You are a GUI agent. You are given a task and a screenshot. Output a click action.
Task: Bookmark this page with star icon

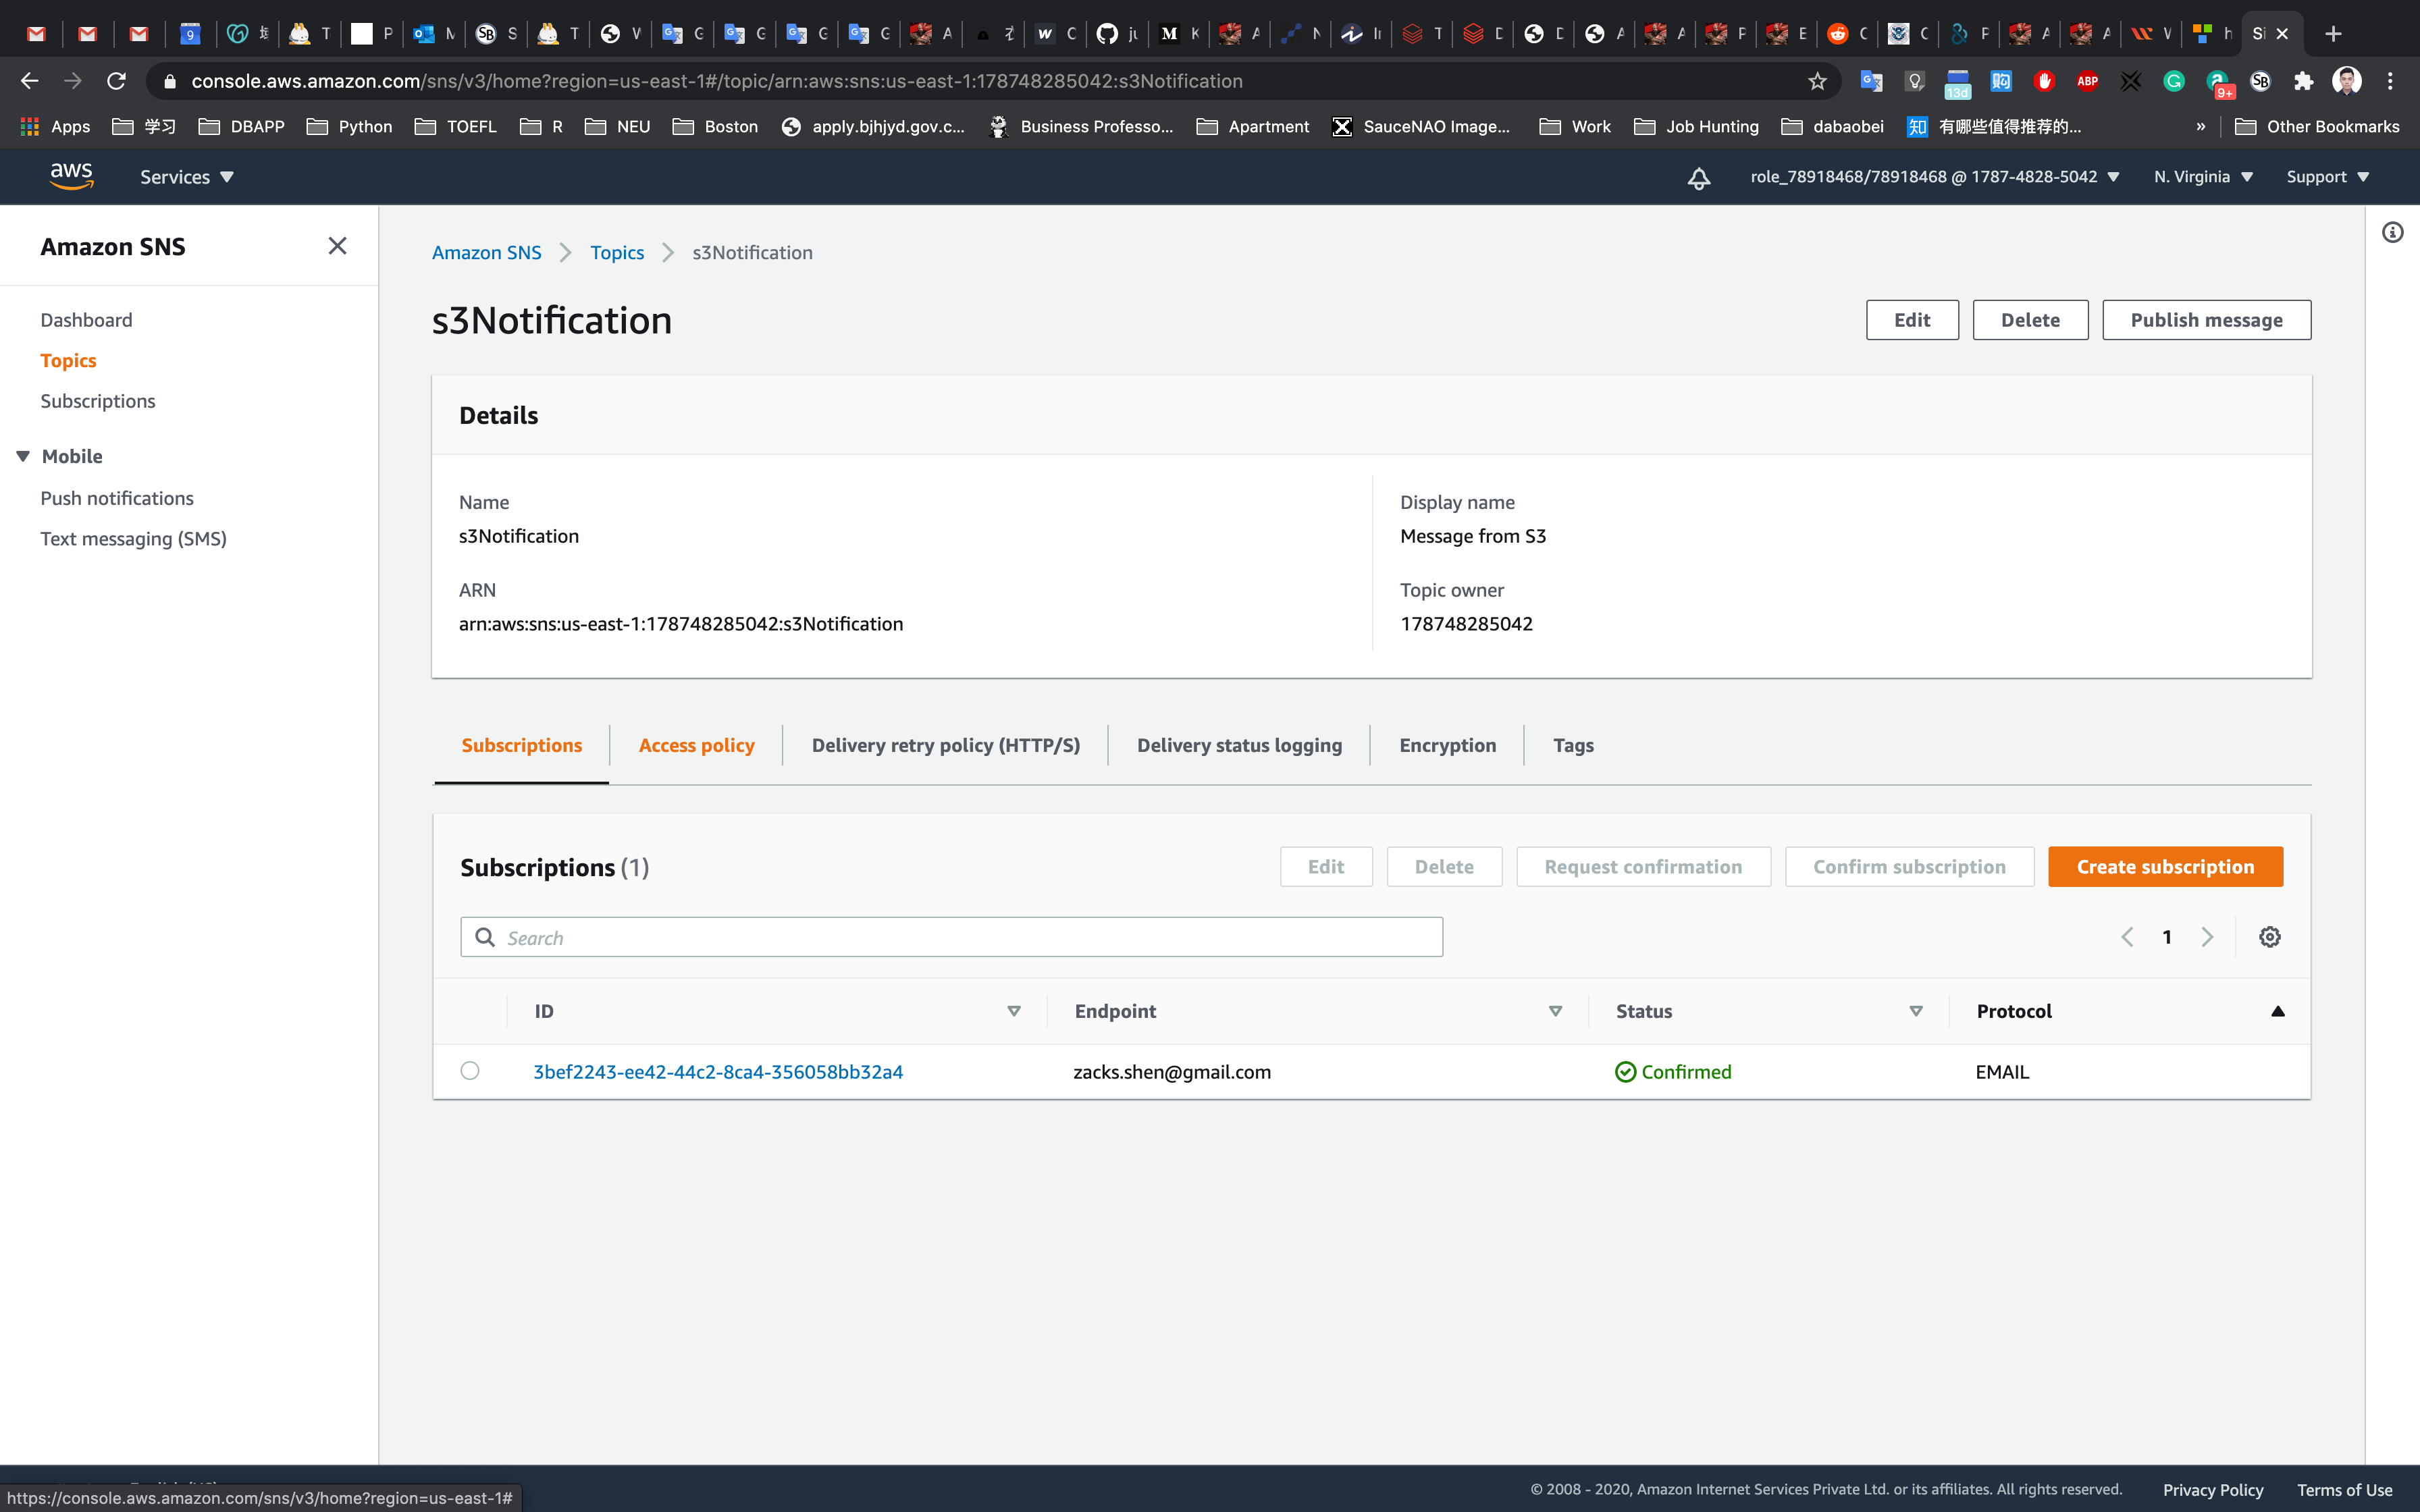pyautogui.click(x=1817, y=81)
